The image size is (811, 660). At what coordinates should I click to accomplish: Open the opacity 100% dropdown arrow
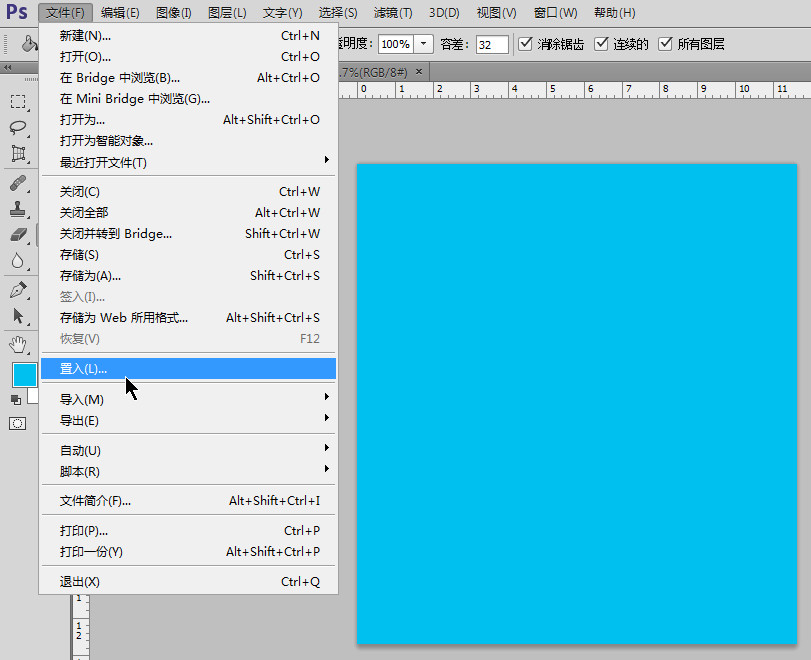[424, 44]
